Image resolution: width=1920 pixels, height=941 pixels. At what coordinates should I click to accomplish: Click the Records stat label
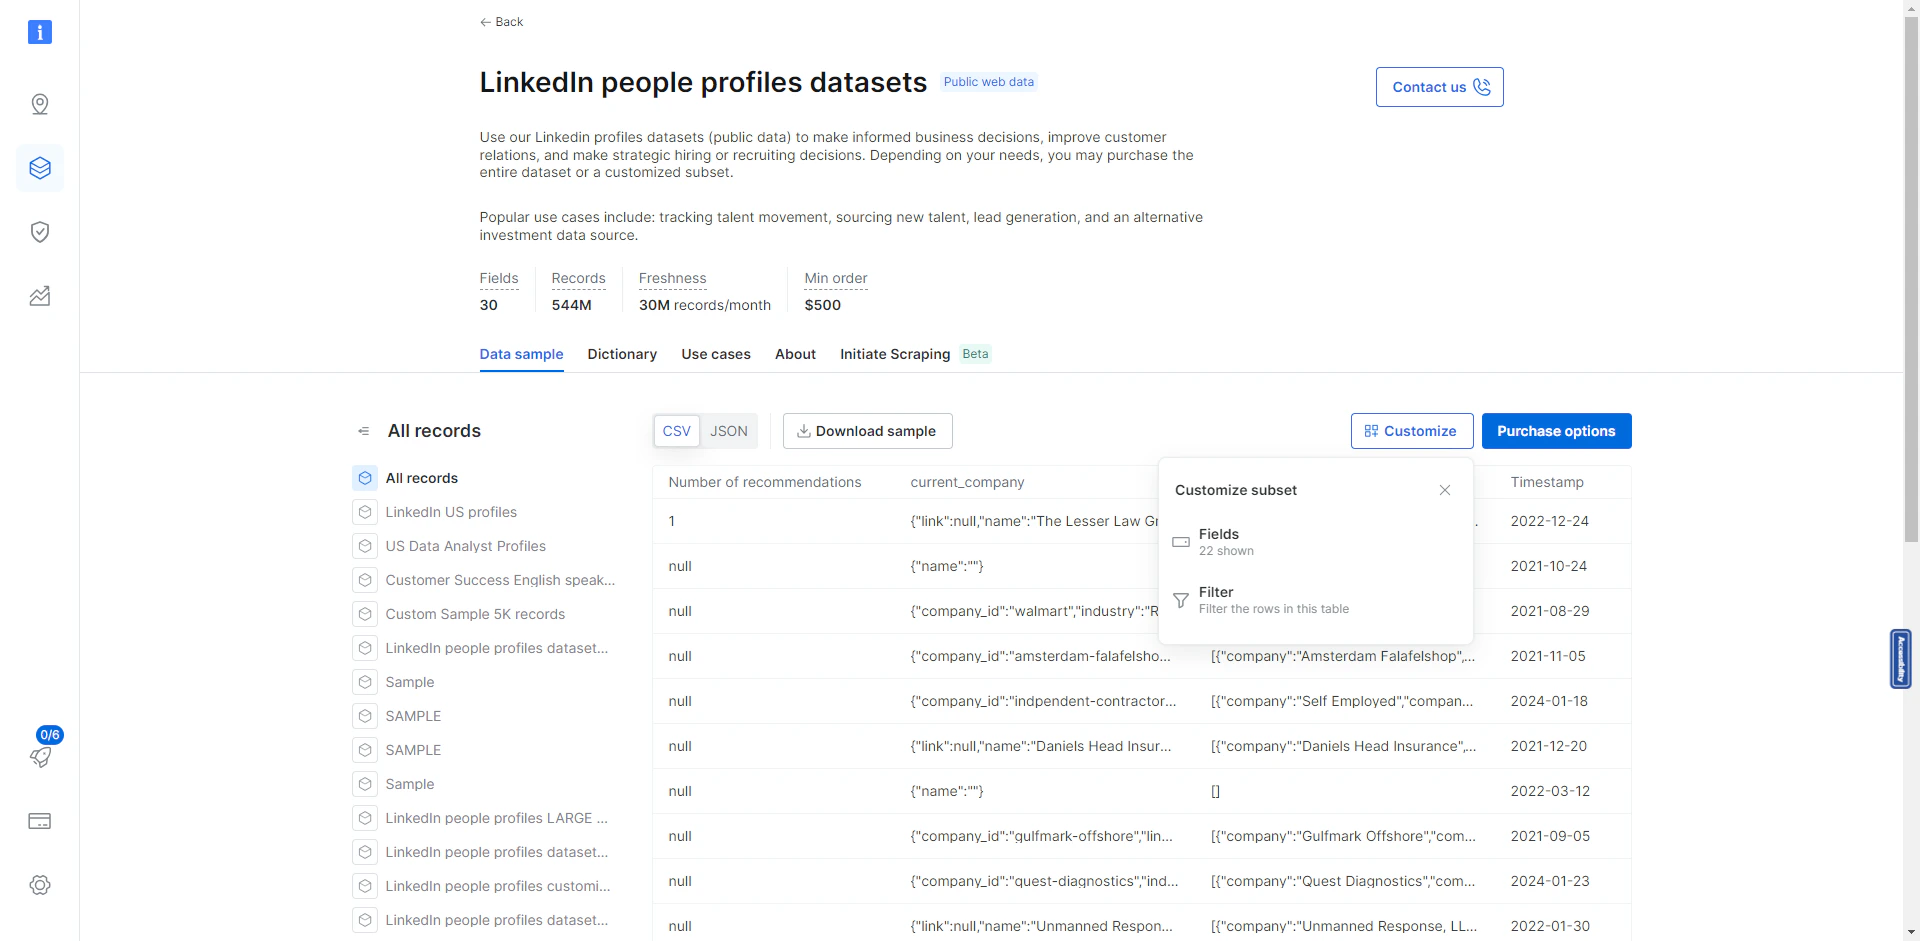(x=578, y=278)
